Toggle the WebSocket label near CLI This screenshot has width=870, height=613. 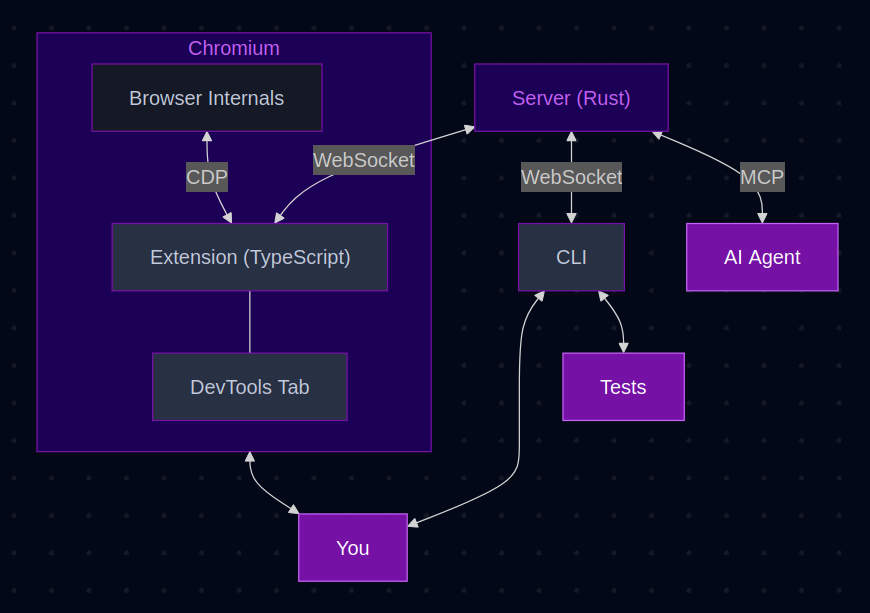(x=571, y=177)
